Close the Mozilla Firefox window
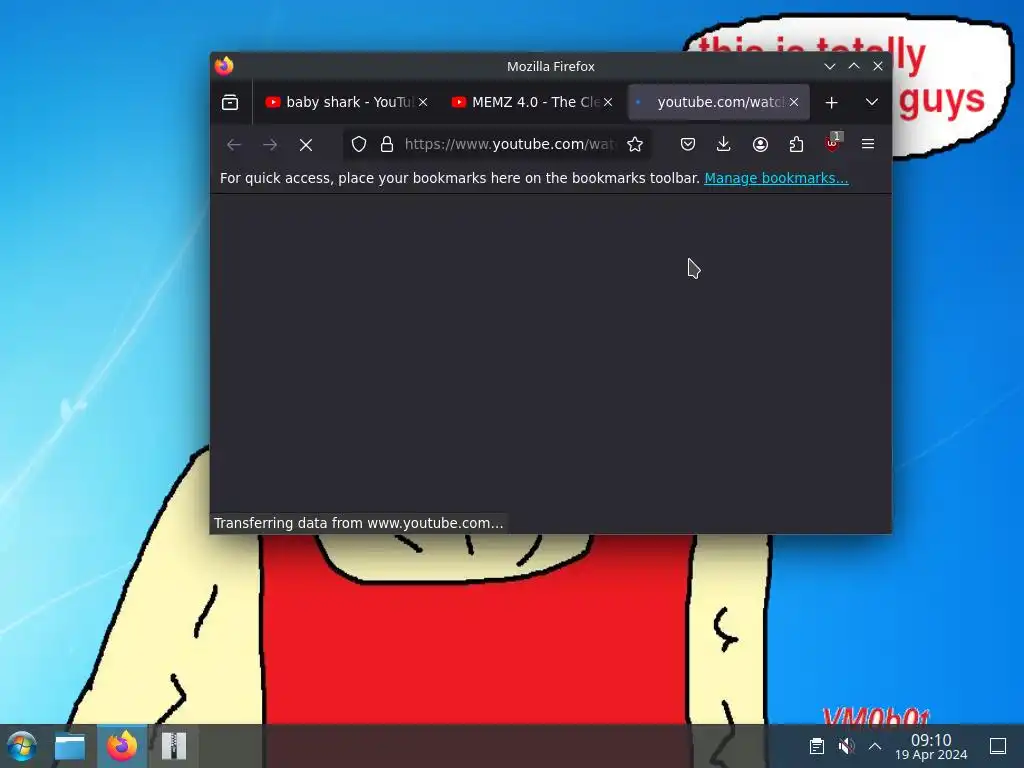The image size is (1024, 768). (x=878, y=66)
